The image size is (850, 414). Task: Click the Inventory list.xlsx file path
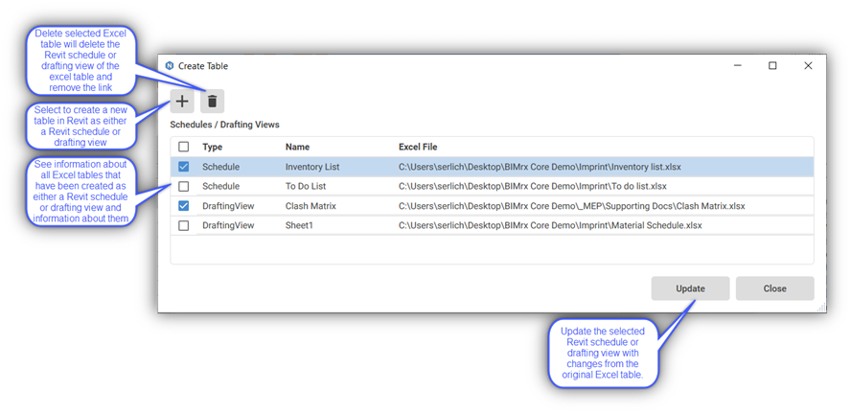click(x=539, y=167)
